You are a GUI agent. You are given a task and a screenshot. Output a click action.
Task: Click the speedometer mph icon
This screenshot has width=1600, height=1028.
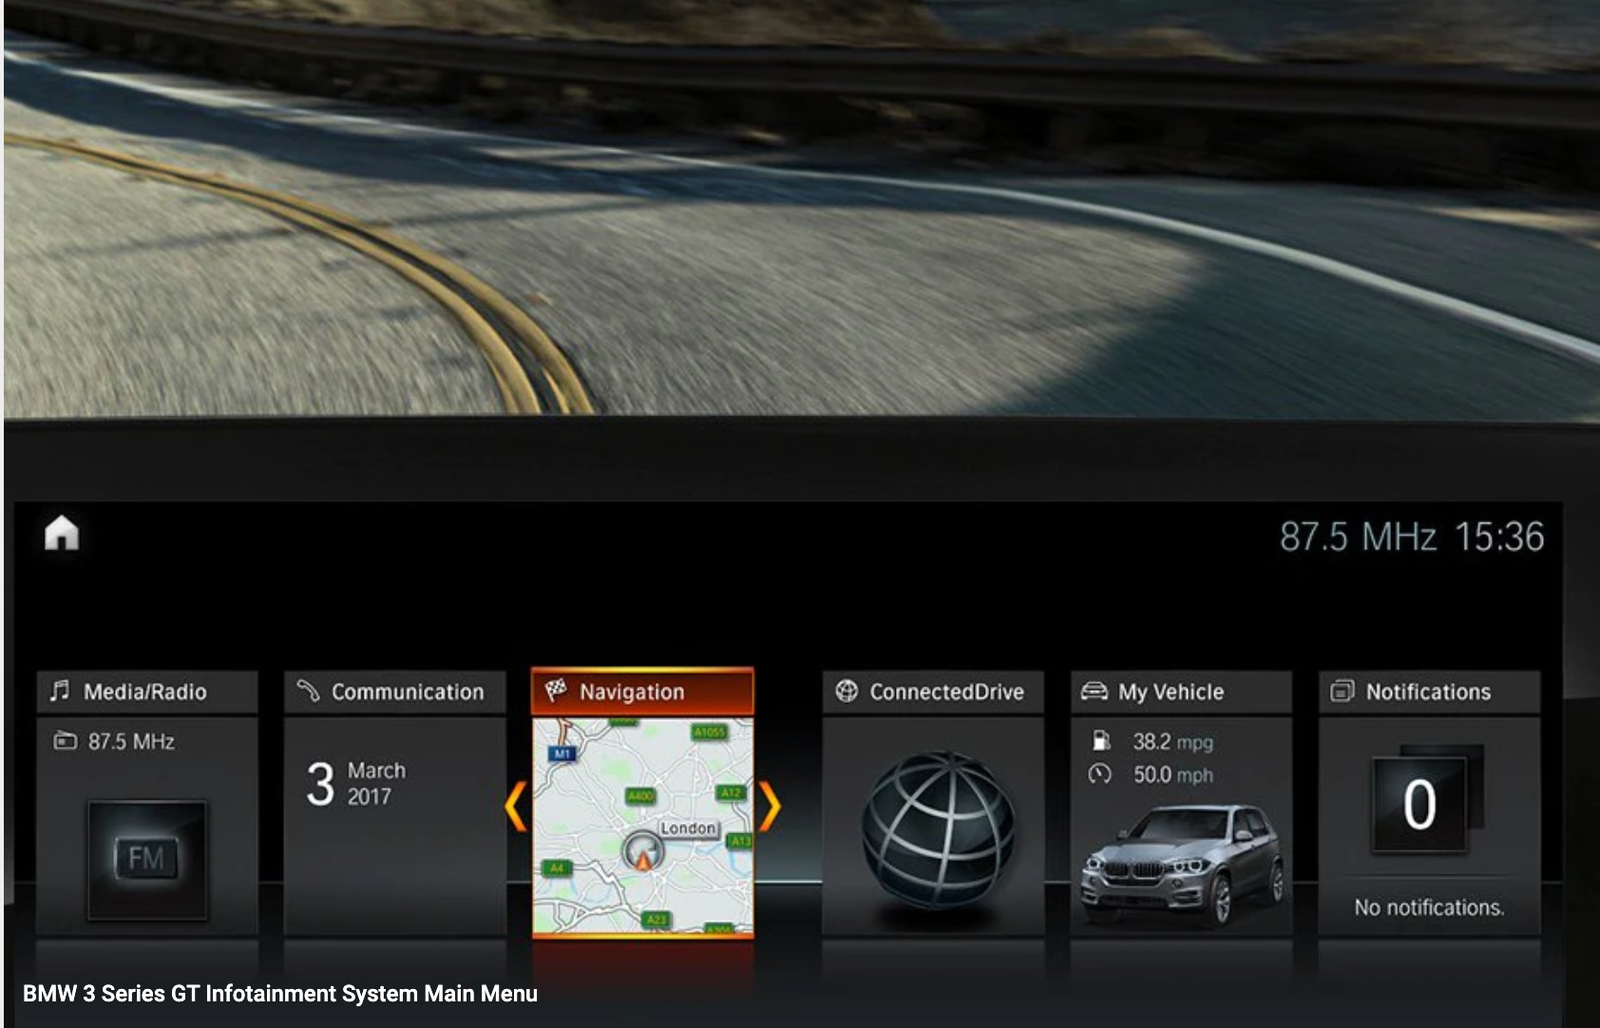(1100, 774)
